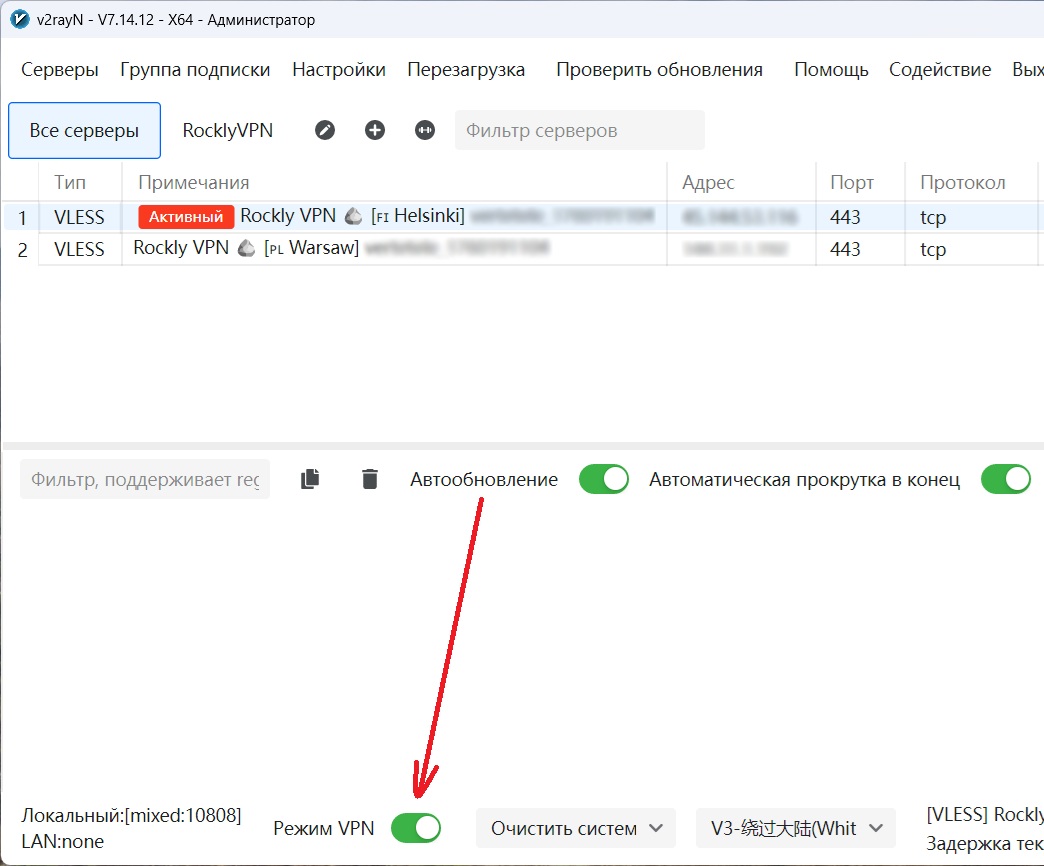Screen dimensions: 1044x866
Task: Click the add subscription plus icon
Action: pos(375,130)
